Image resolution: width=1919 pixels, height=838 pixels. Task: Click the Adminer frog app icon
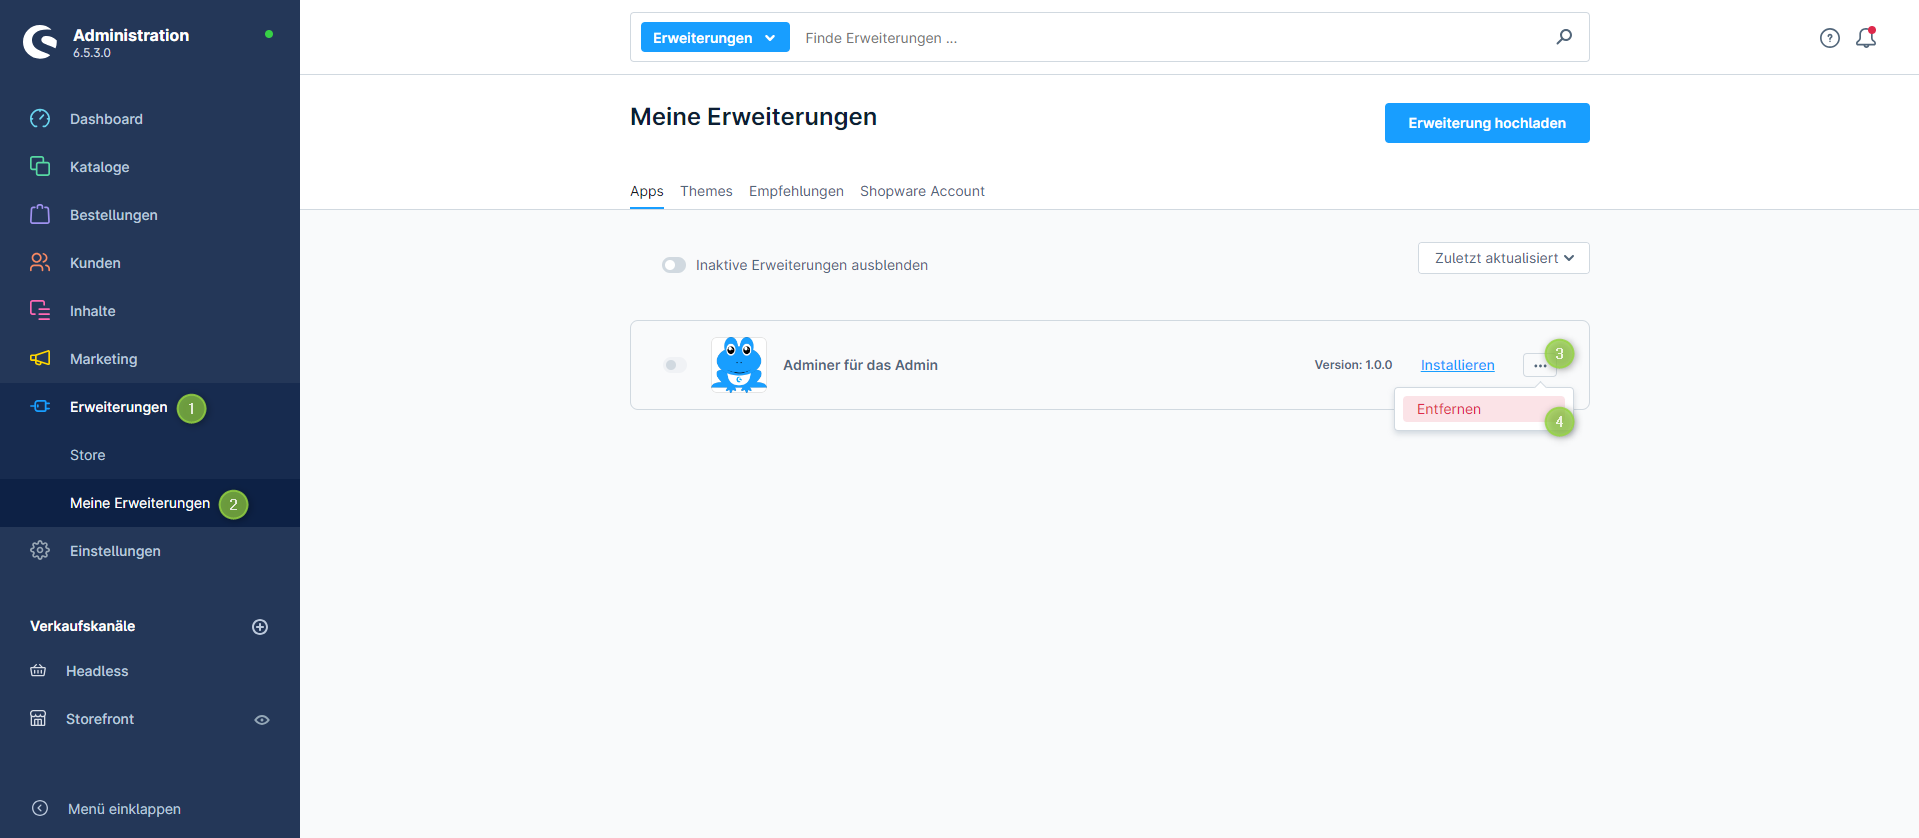pyautogui.click(x=738, y=365)
